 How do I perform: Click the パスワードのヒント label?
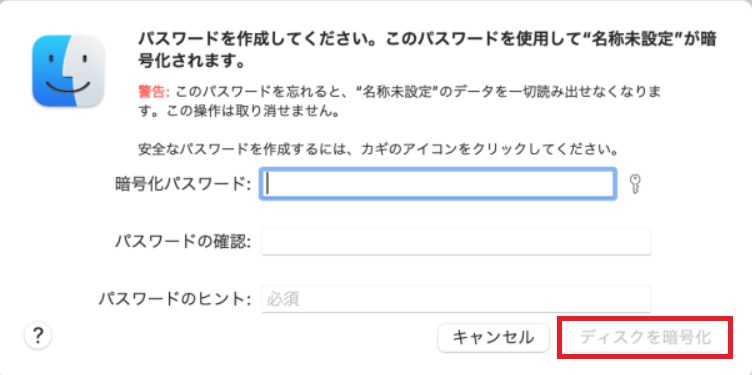point(175,300)
